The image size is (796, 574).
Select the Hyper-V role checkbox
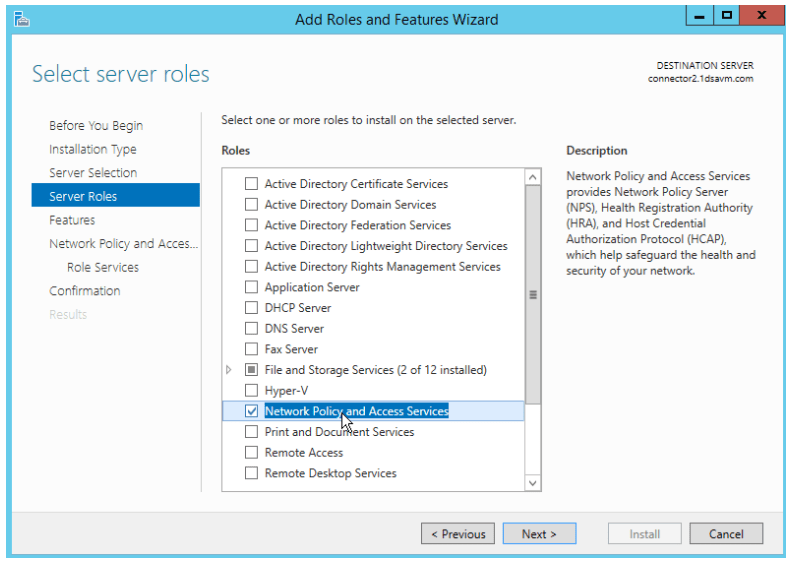click(251, 391)
